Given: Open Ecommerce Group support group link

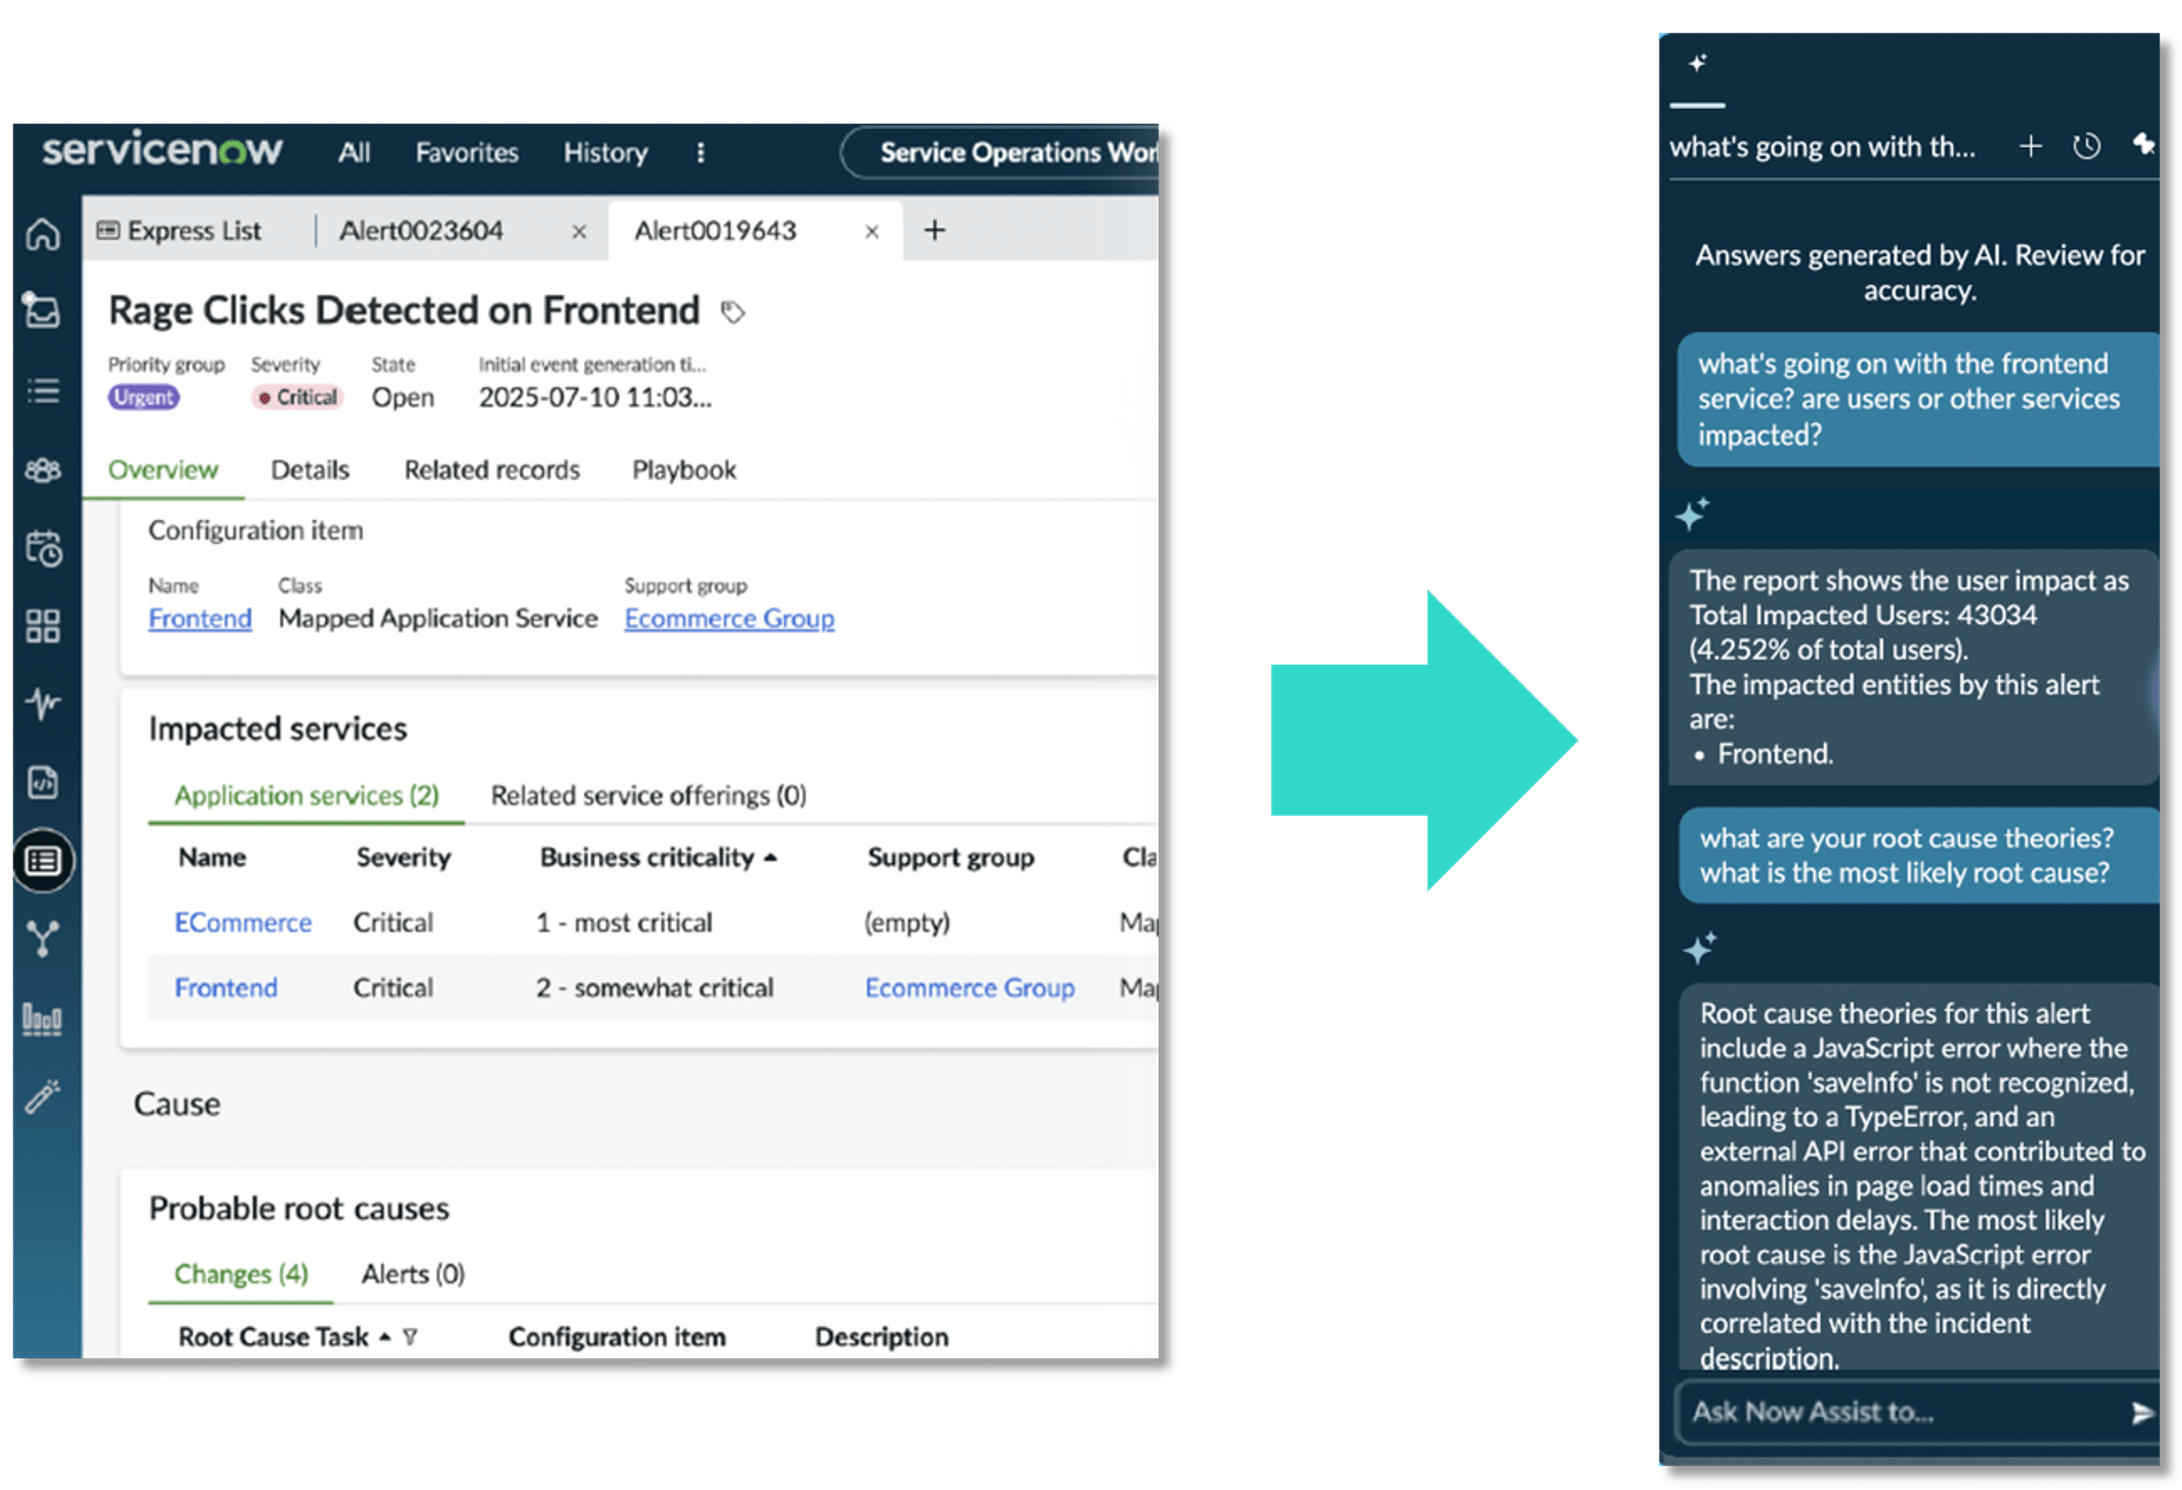Looking at the screenshot, I should 729,618.
